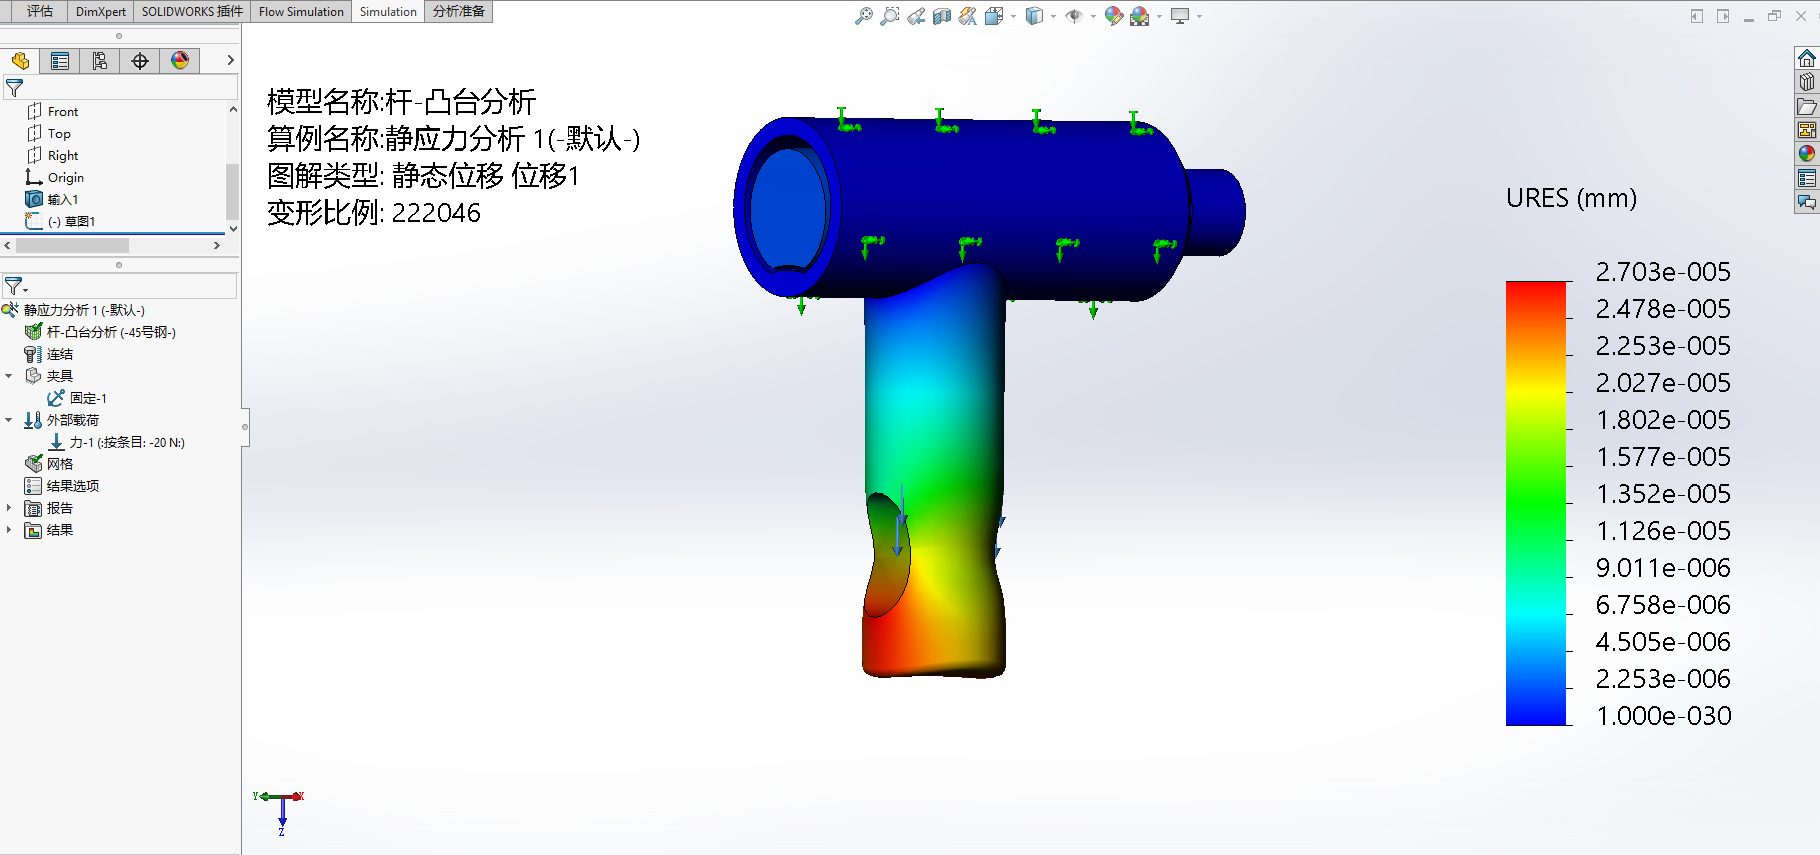This screenshot has width=1820, height=855.
Task: Select the Zoom to Area tool
Action: point(889,16)
